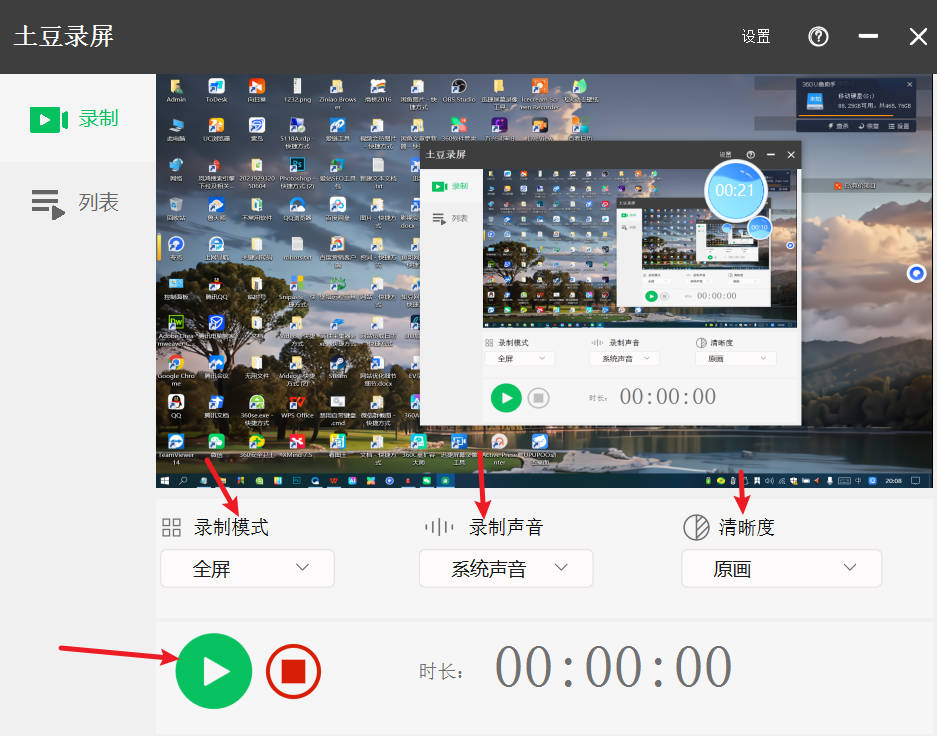Open the 列表 recordings list tab
The width and height of the screenshot is (937, 736).
pyautogui.click(x=77, y=203)
